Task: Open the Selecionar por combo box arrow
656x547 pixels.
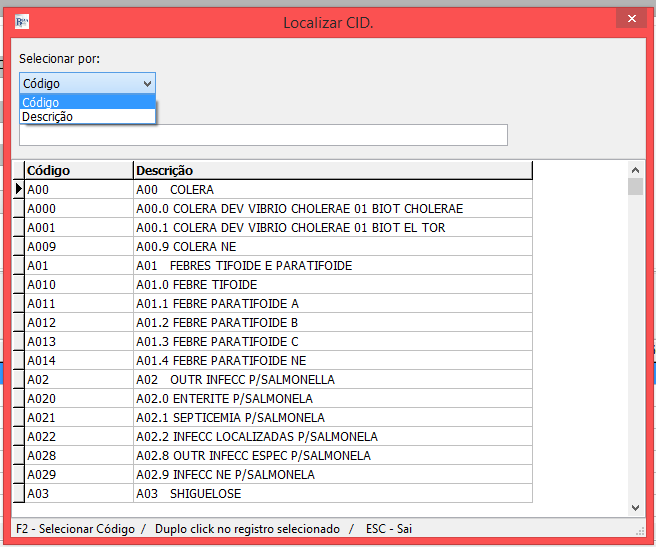Action: click(x=148, y=84)
